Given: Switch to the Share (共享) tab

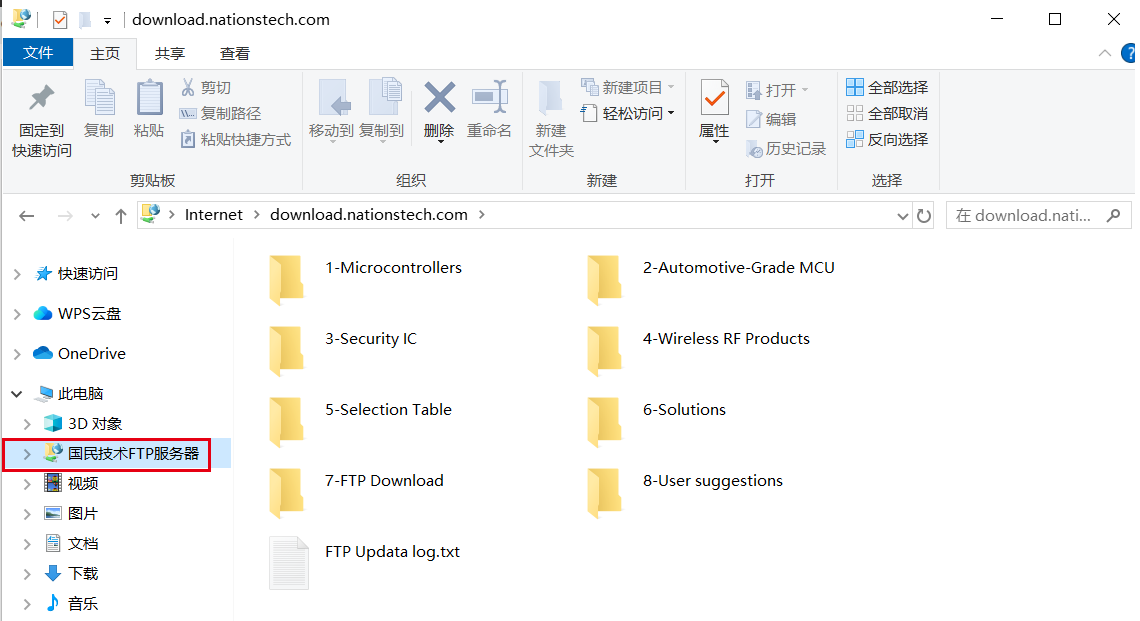Looking at the screenshot, I should click(x=170, y=54).
